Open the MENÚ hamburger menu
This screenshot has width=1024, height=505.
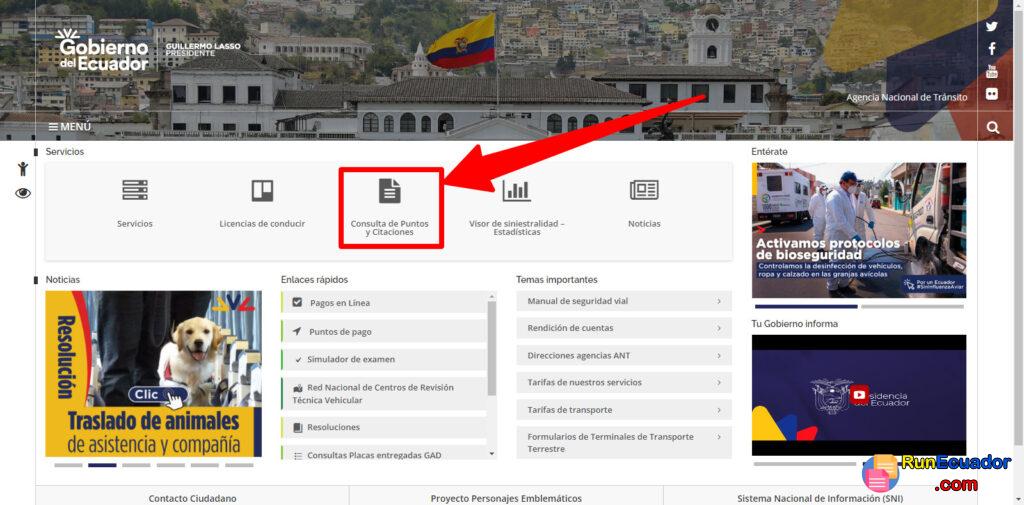[x=70, y=127]
